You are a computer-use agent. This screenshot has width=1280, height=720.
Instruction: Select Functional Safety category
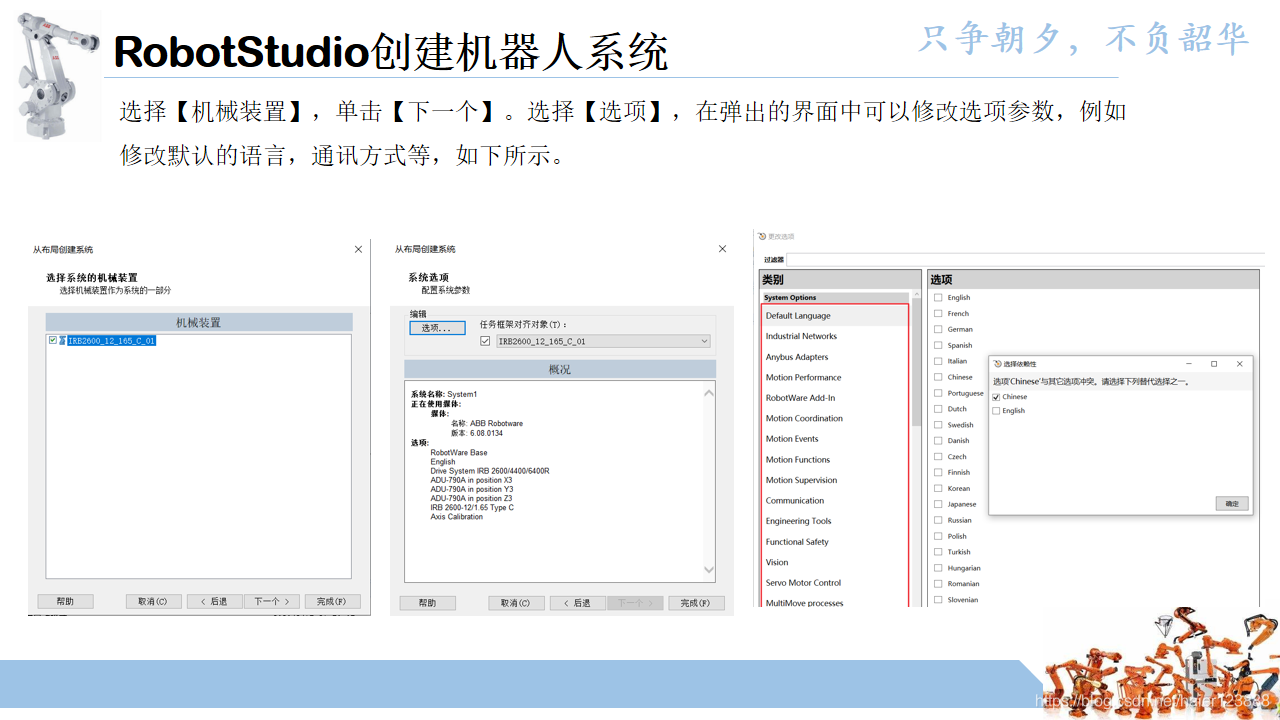tap(835, 542)
